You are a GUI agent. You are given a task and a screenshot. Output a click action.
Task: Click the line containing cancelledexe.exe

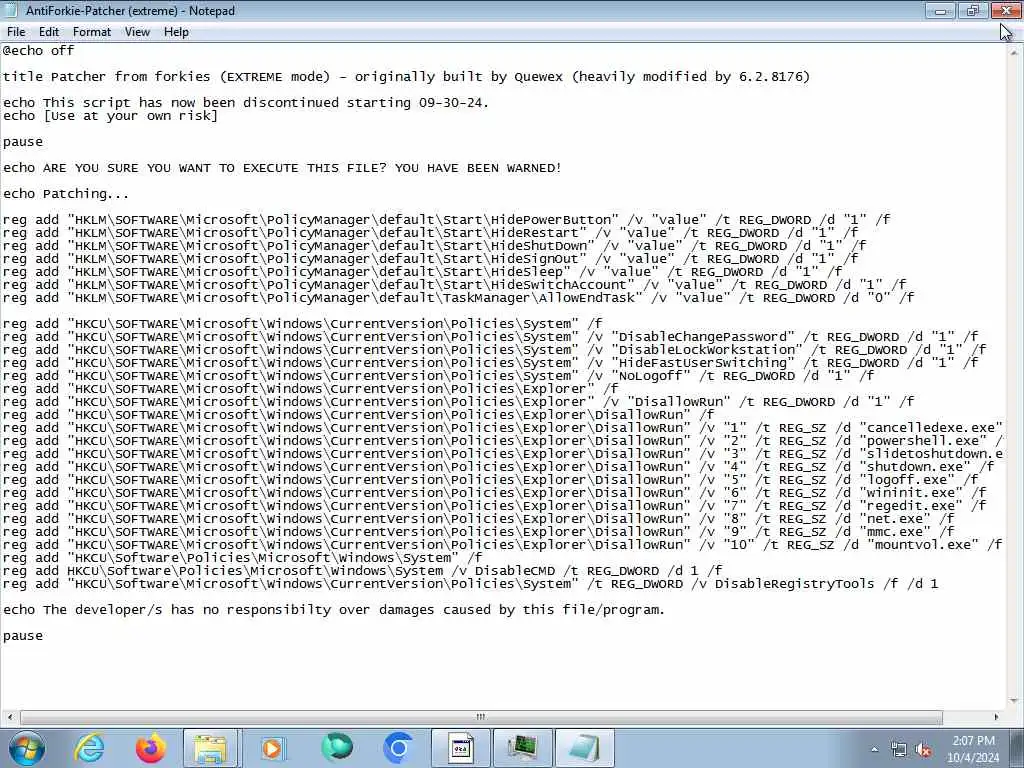click(503, 428)
